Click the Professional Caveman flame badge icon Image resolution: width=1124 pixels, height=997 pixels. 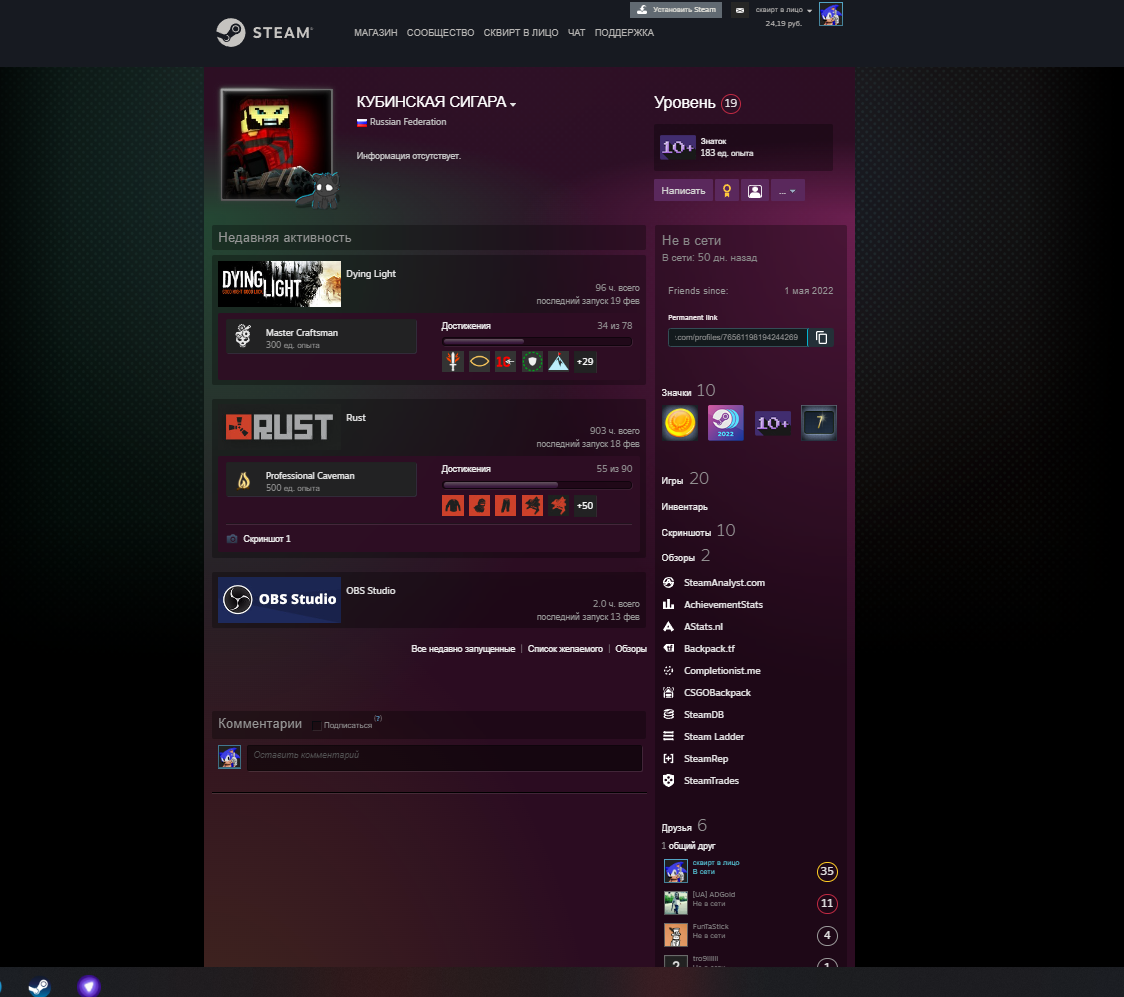coord(244,480)
